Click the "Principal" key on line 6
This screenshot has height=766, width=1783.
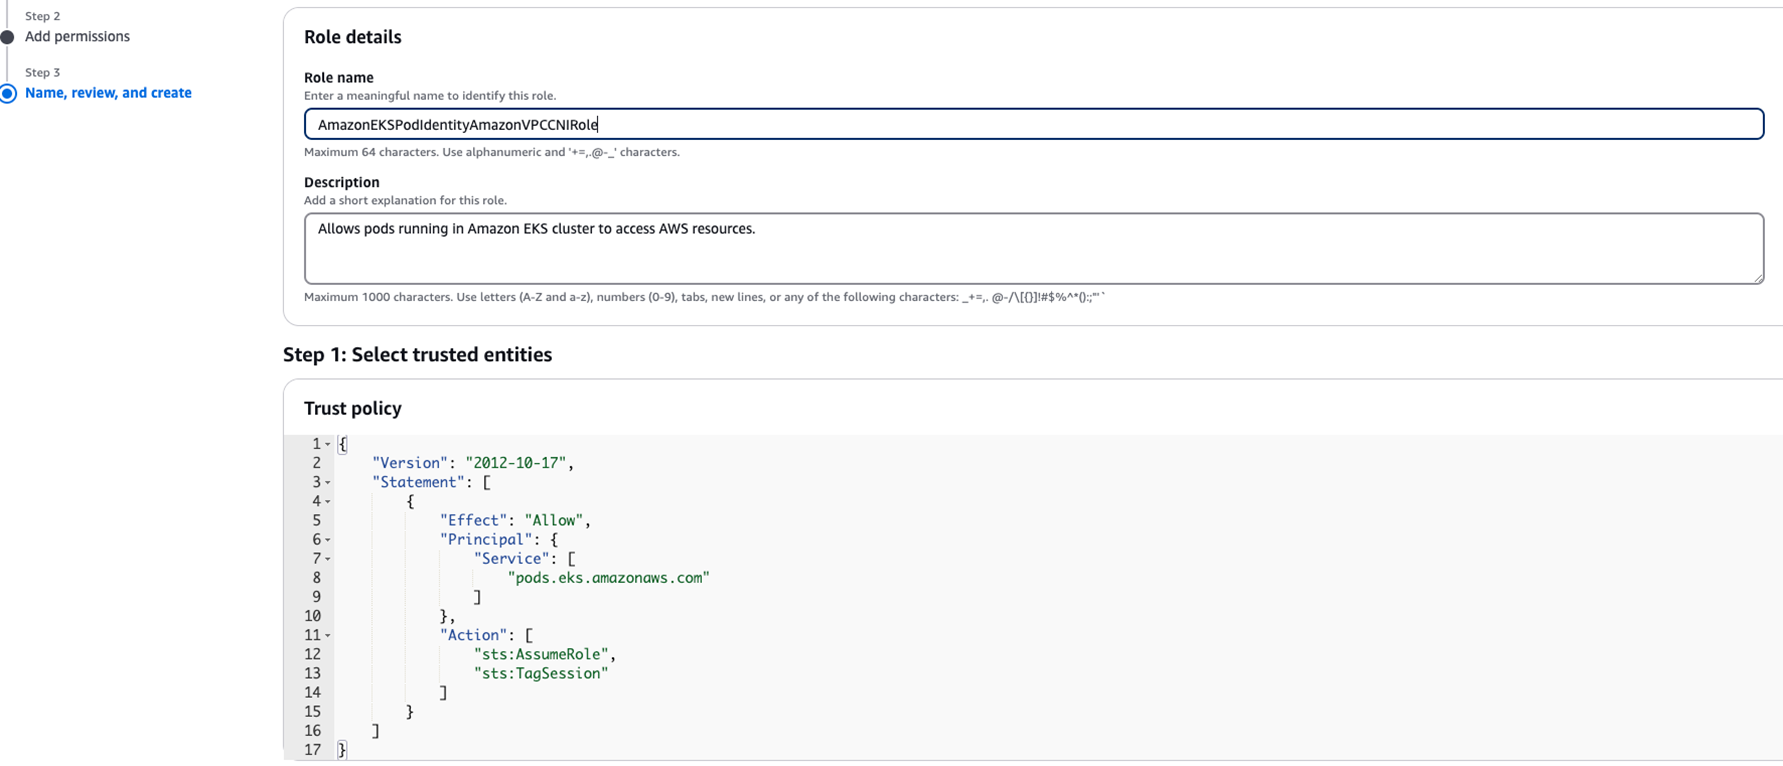(486, 539)
